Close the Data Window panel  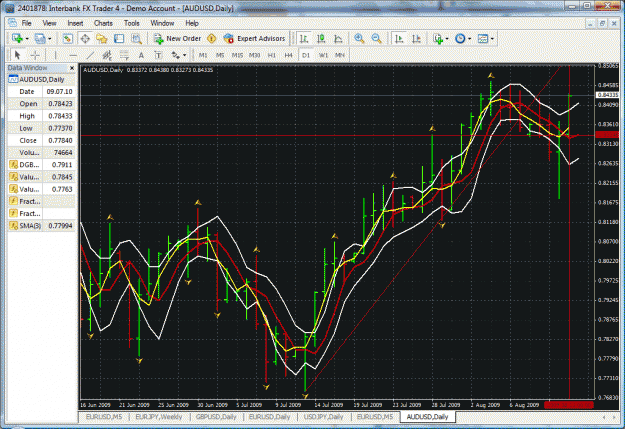pyautogui.click(x=72, y=68)
